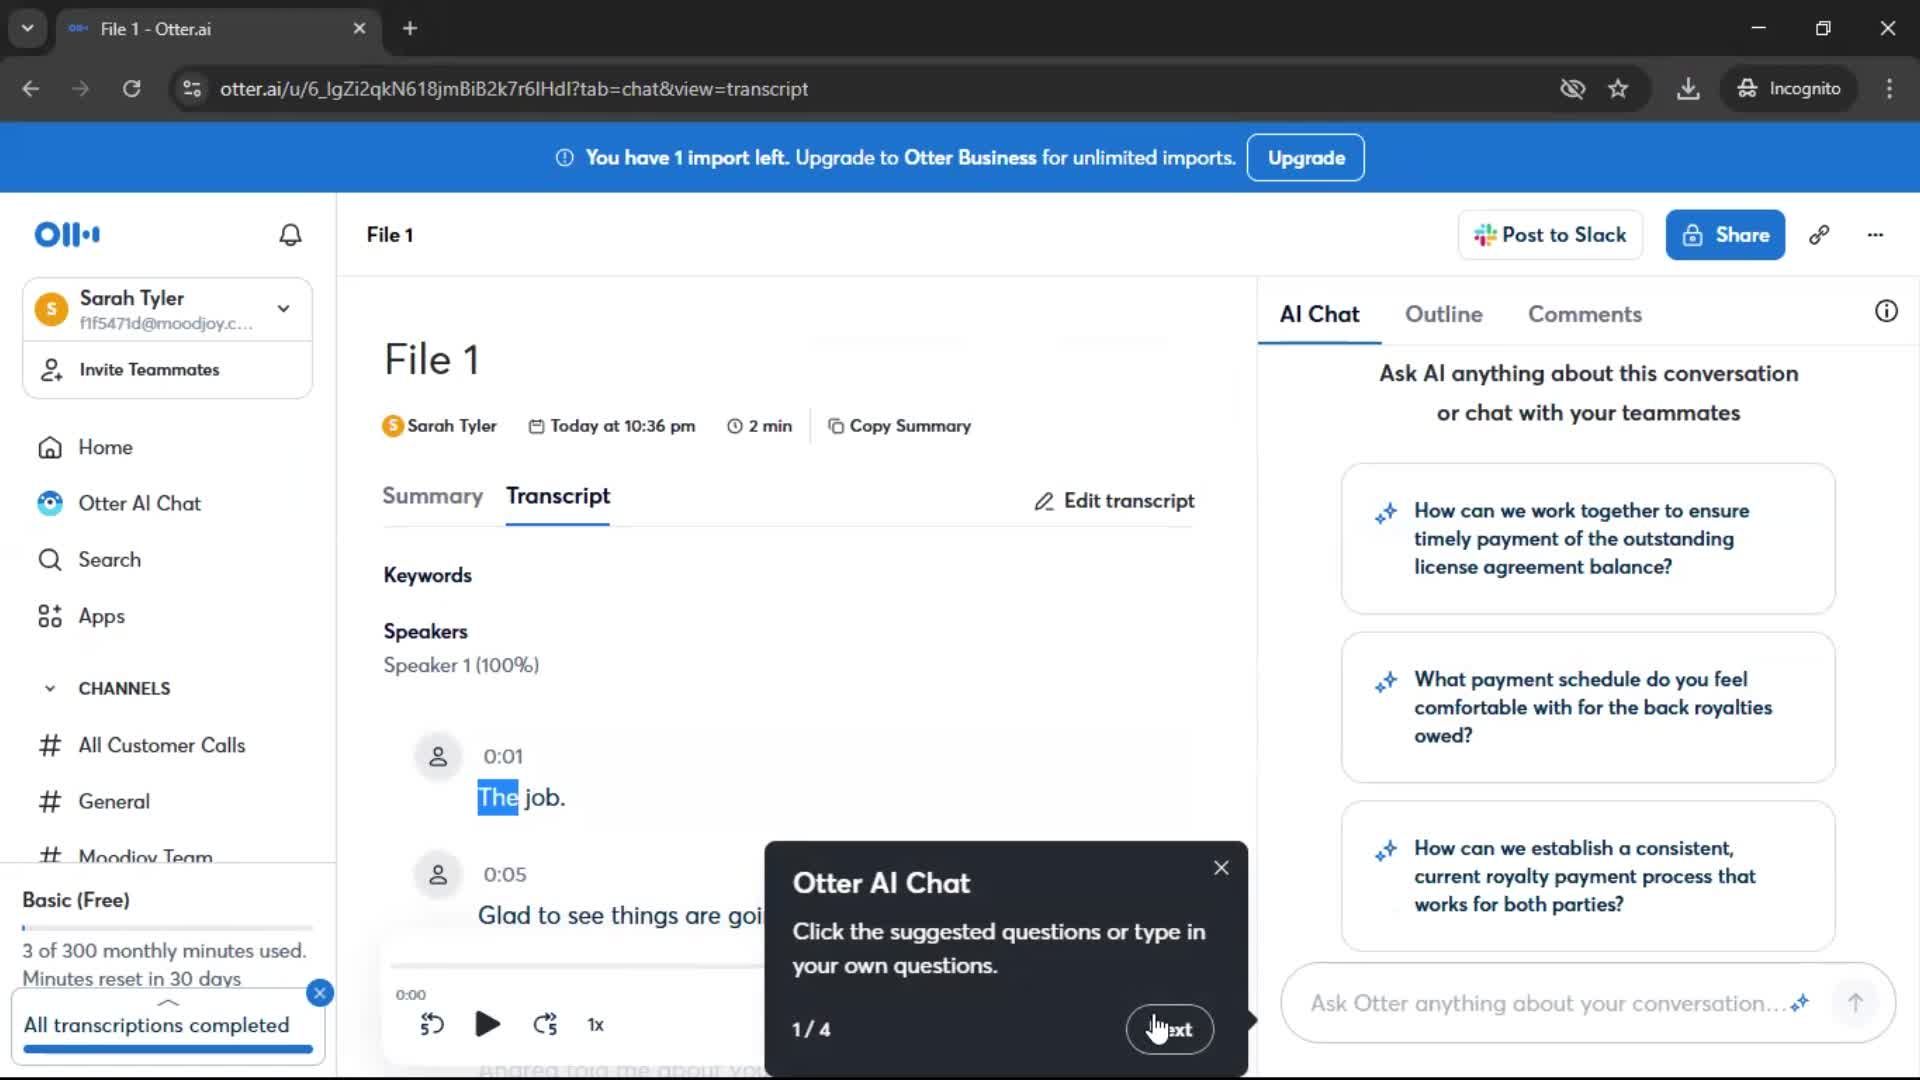The width and height of the screenshot is (1920, 1080).
Task: Click the Otter logo
Action: (67, 235)
